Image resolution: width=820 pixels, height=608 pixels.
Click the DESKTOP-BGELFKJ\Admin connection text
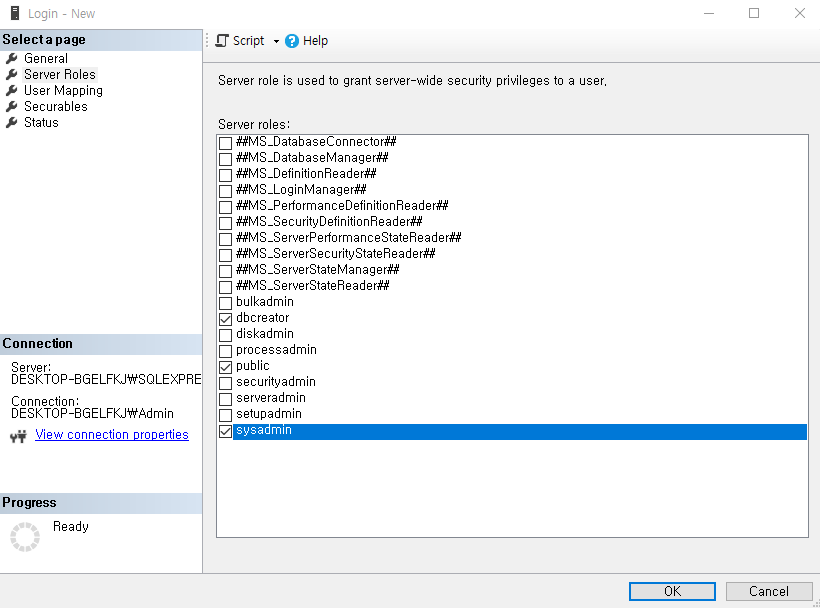click(x=92, y=414)
